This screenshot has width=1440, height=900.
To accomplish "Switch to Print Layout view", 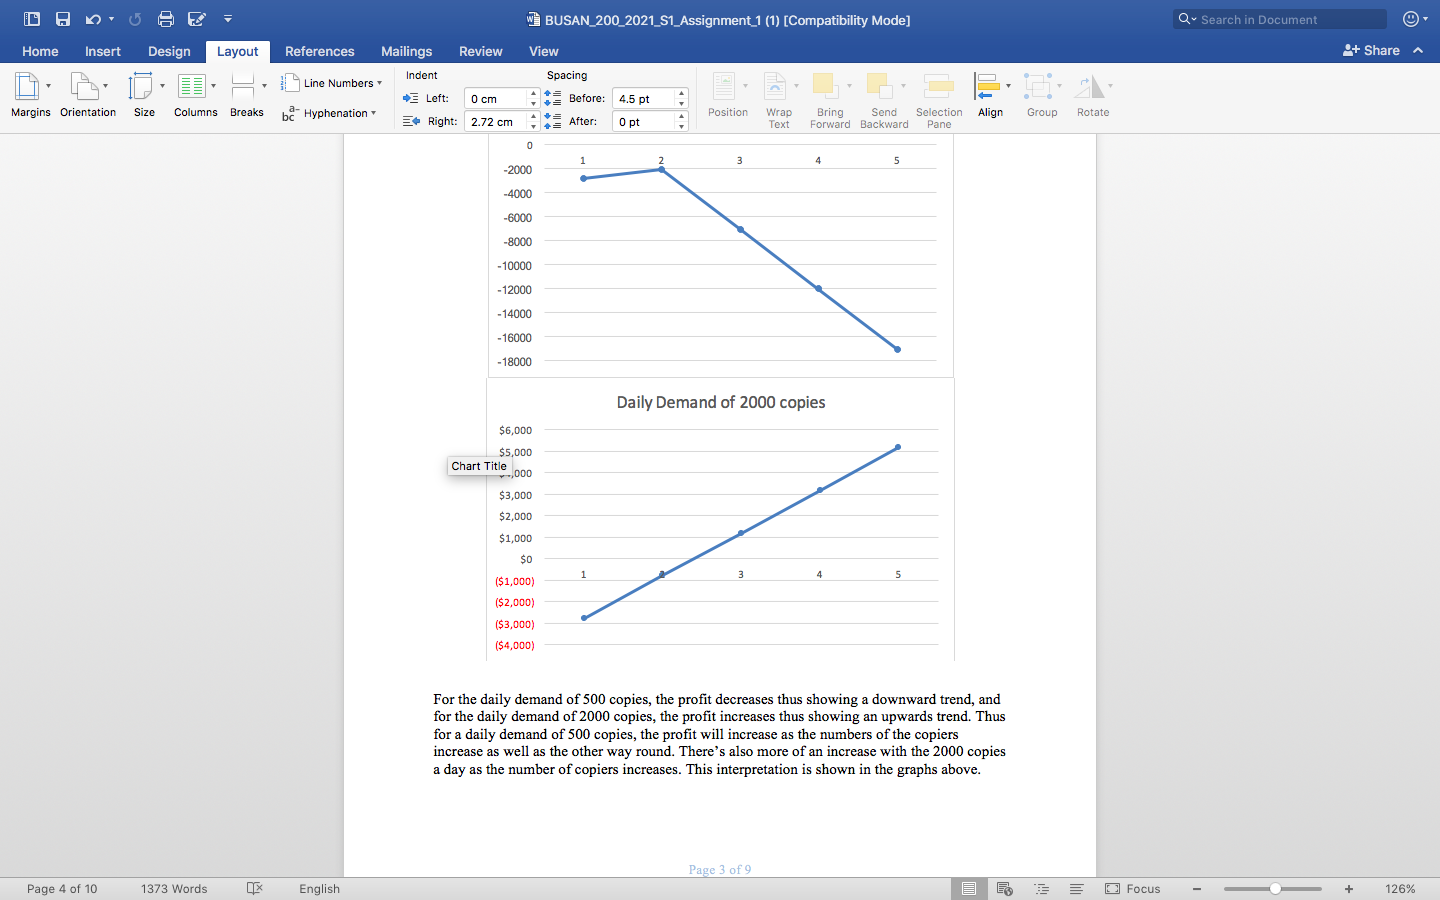I will click(969, 888).
